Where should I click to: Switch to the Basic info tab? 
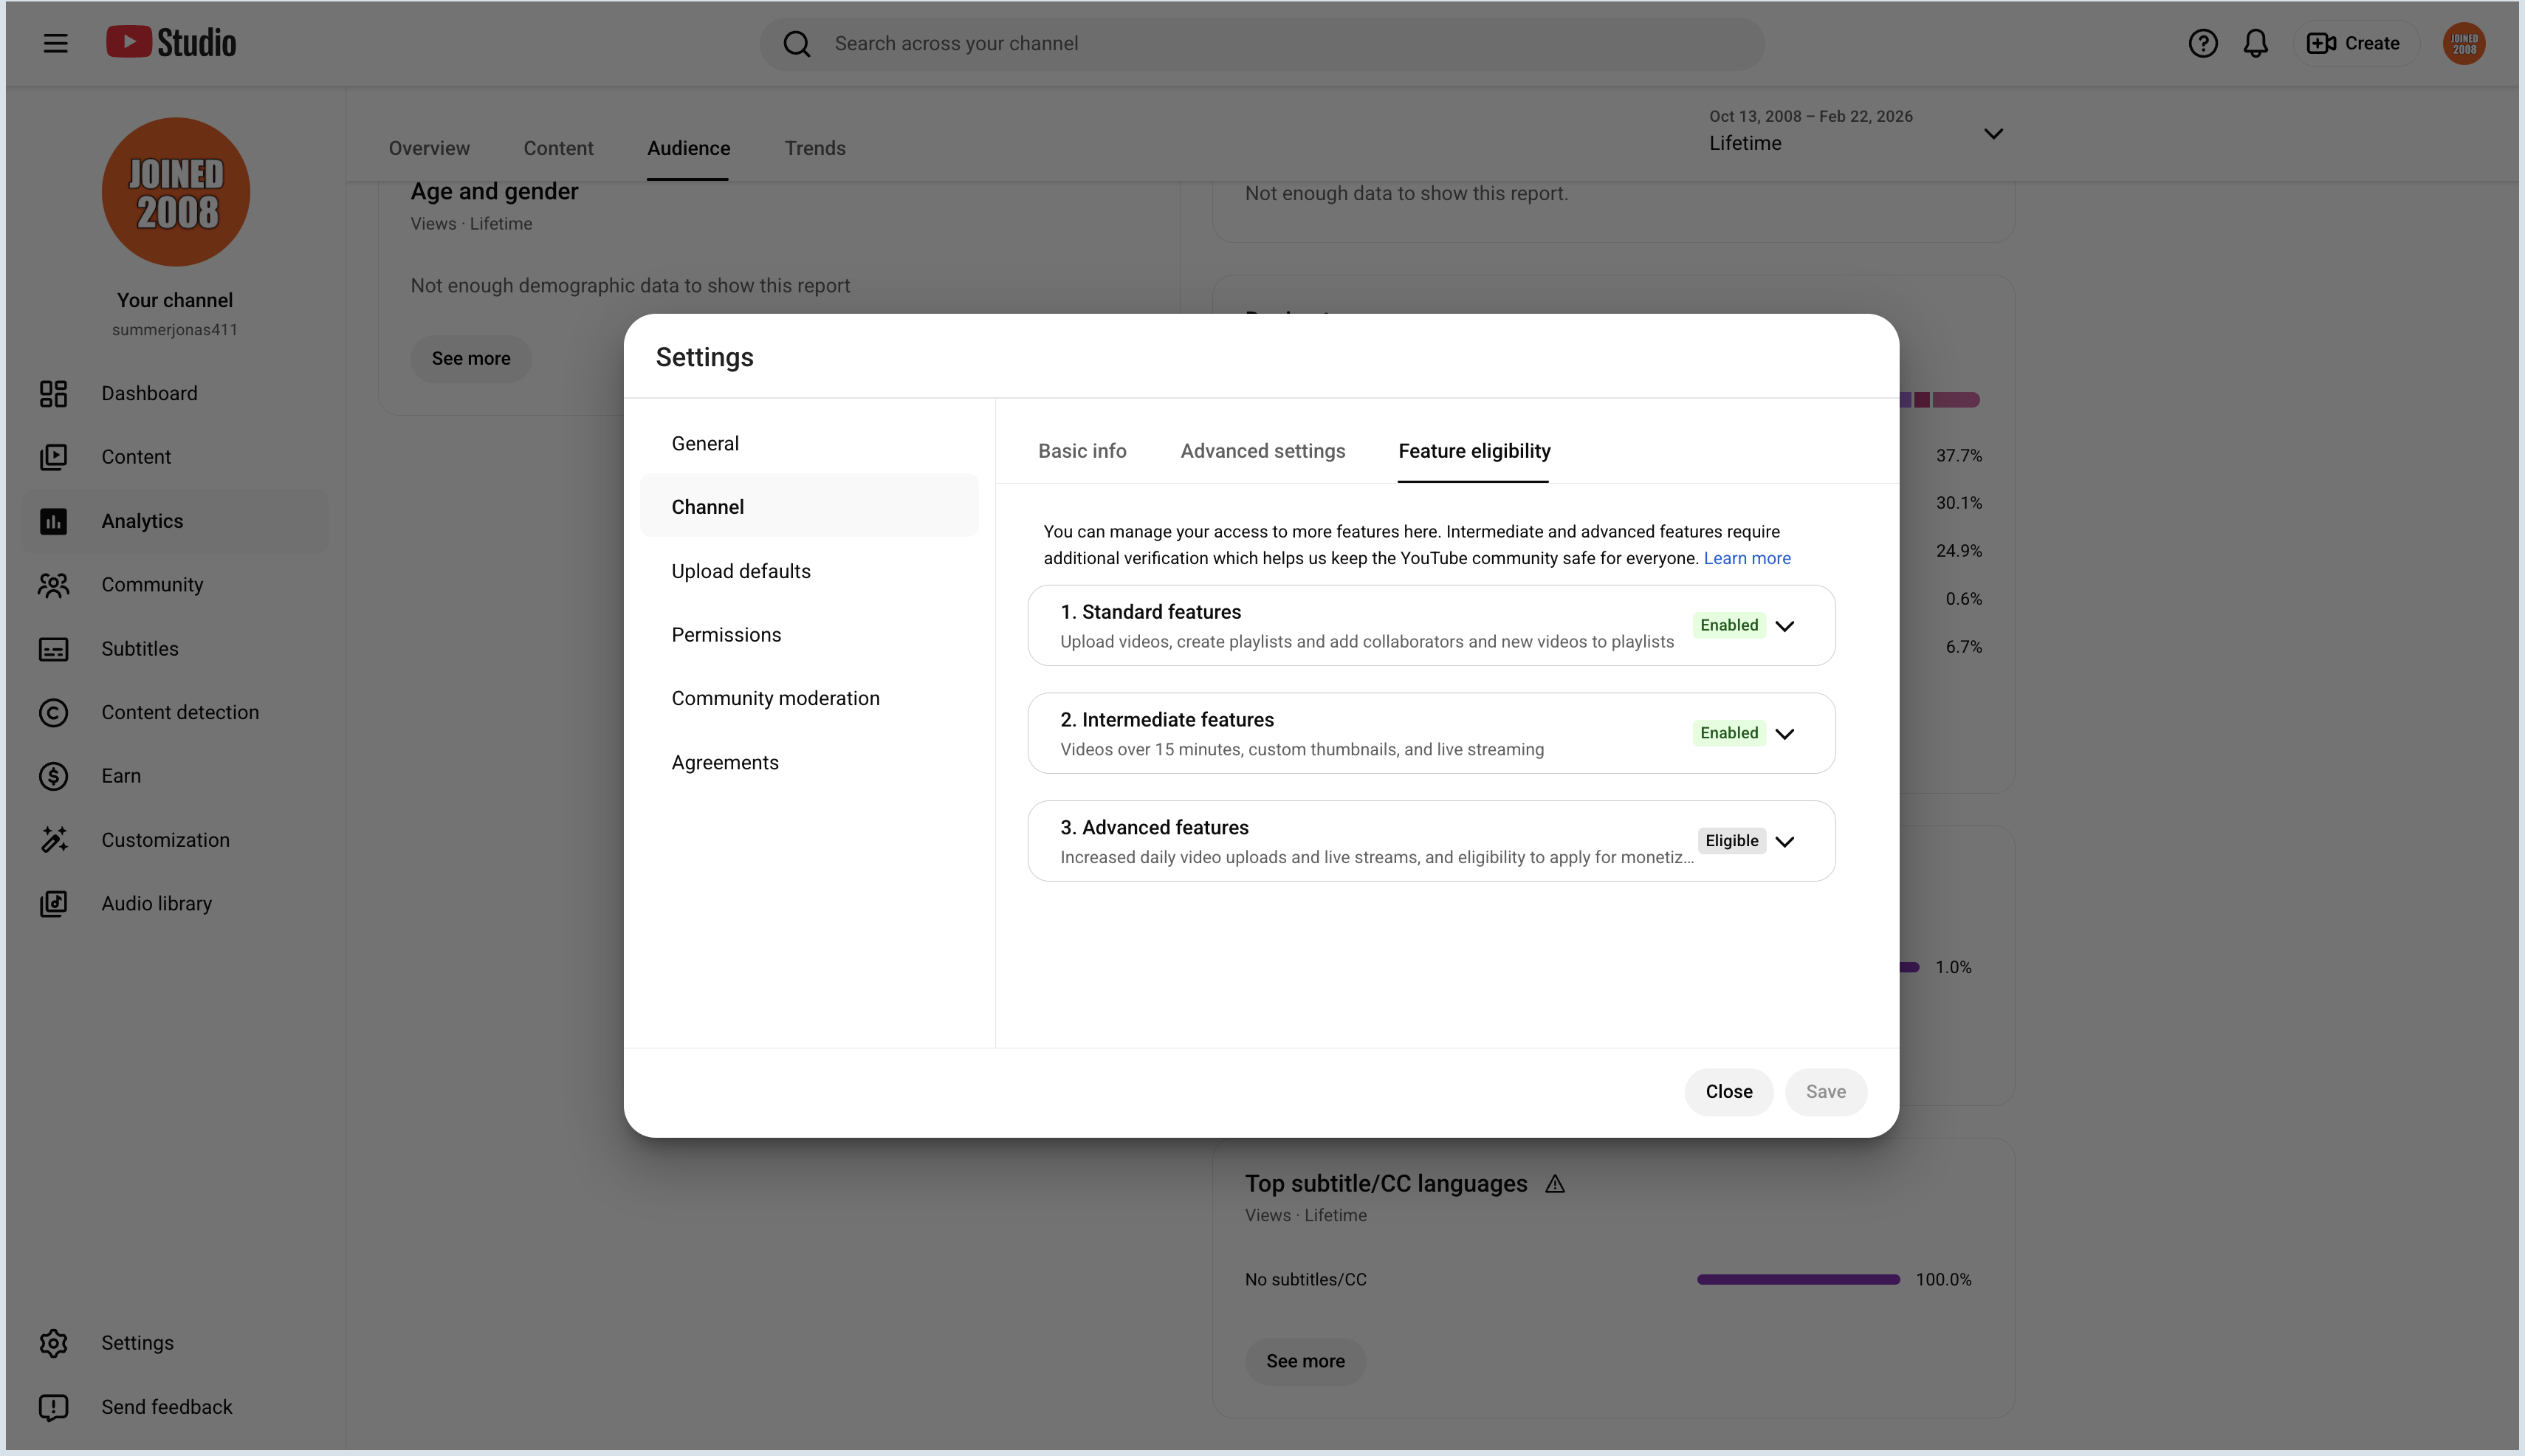tap(1082, 451)
